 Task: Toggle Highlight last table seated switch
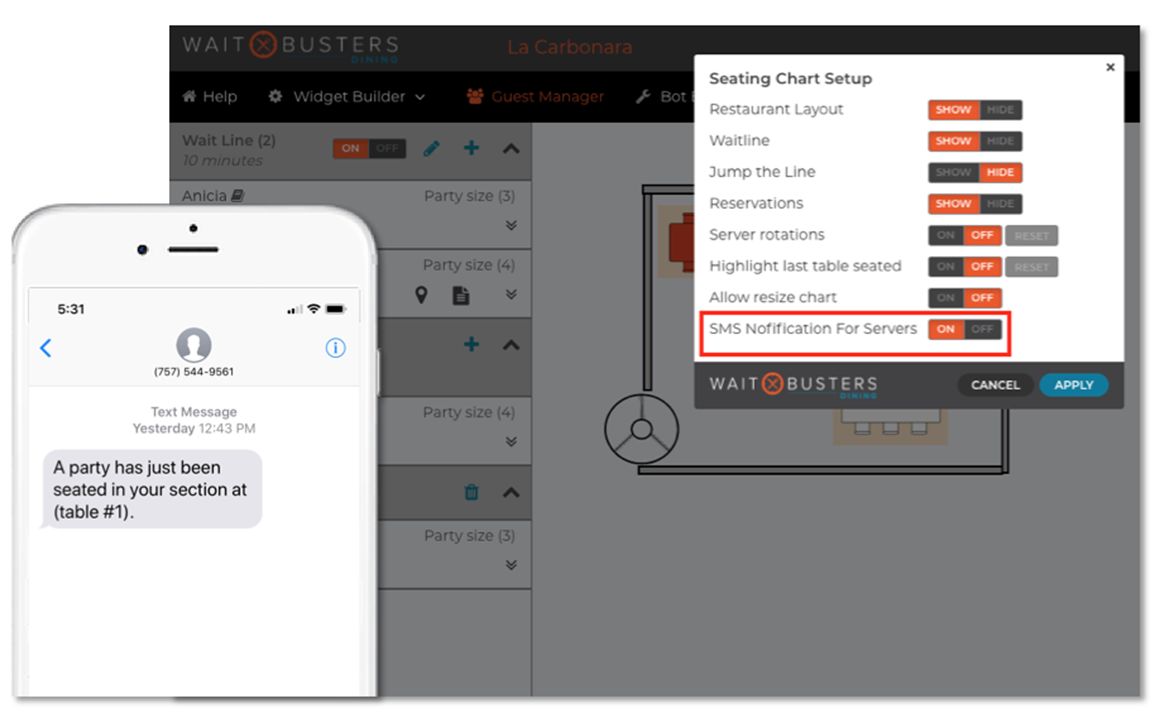pos(964,267)
